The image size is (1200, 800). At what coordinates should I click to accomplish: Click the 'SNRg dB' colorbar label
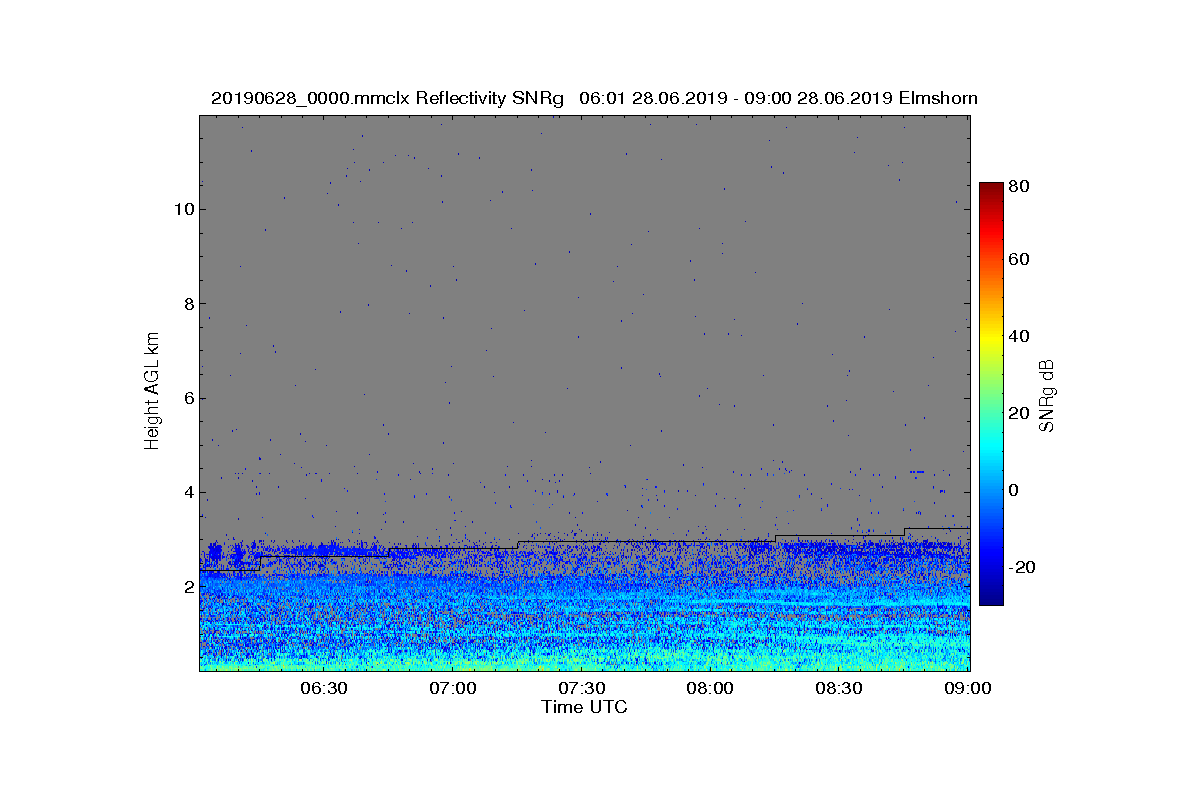1047,394
